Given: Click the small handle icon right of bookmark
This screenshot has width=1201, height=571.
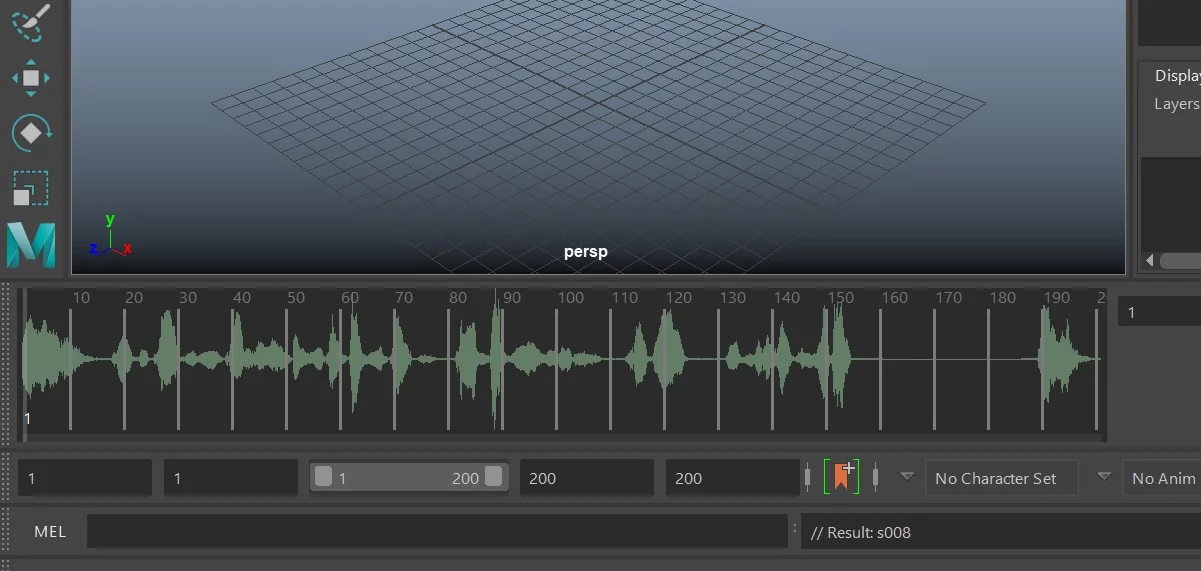Looking at the screenshot, I should coord(875,477).
